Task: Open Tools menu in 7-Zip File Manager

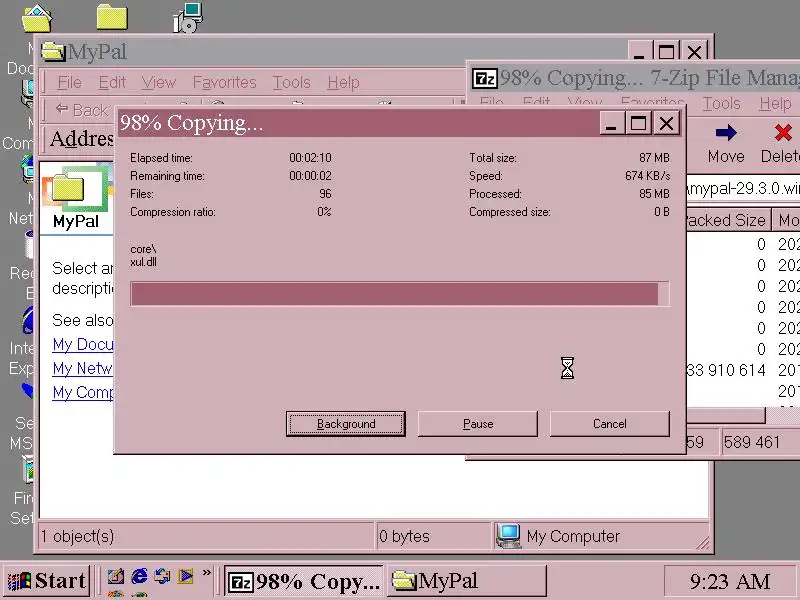Action: (x=721, y=104)
